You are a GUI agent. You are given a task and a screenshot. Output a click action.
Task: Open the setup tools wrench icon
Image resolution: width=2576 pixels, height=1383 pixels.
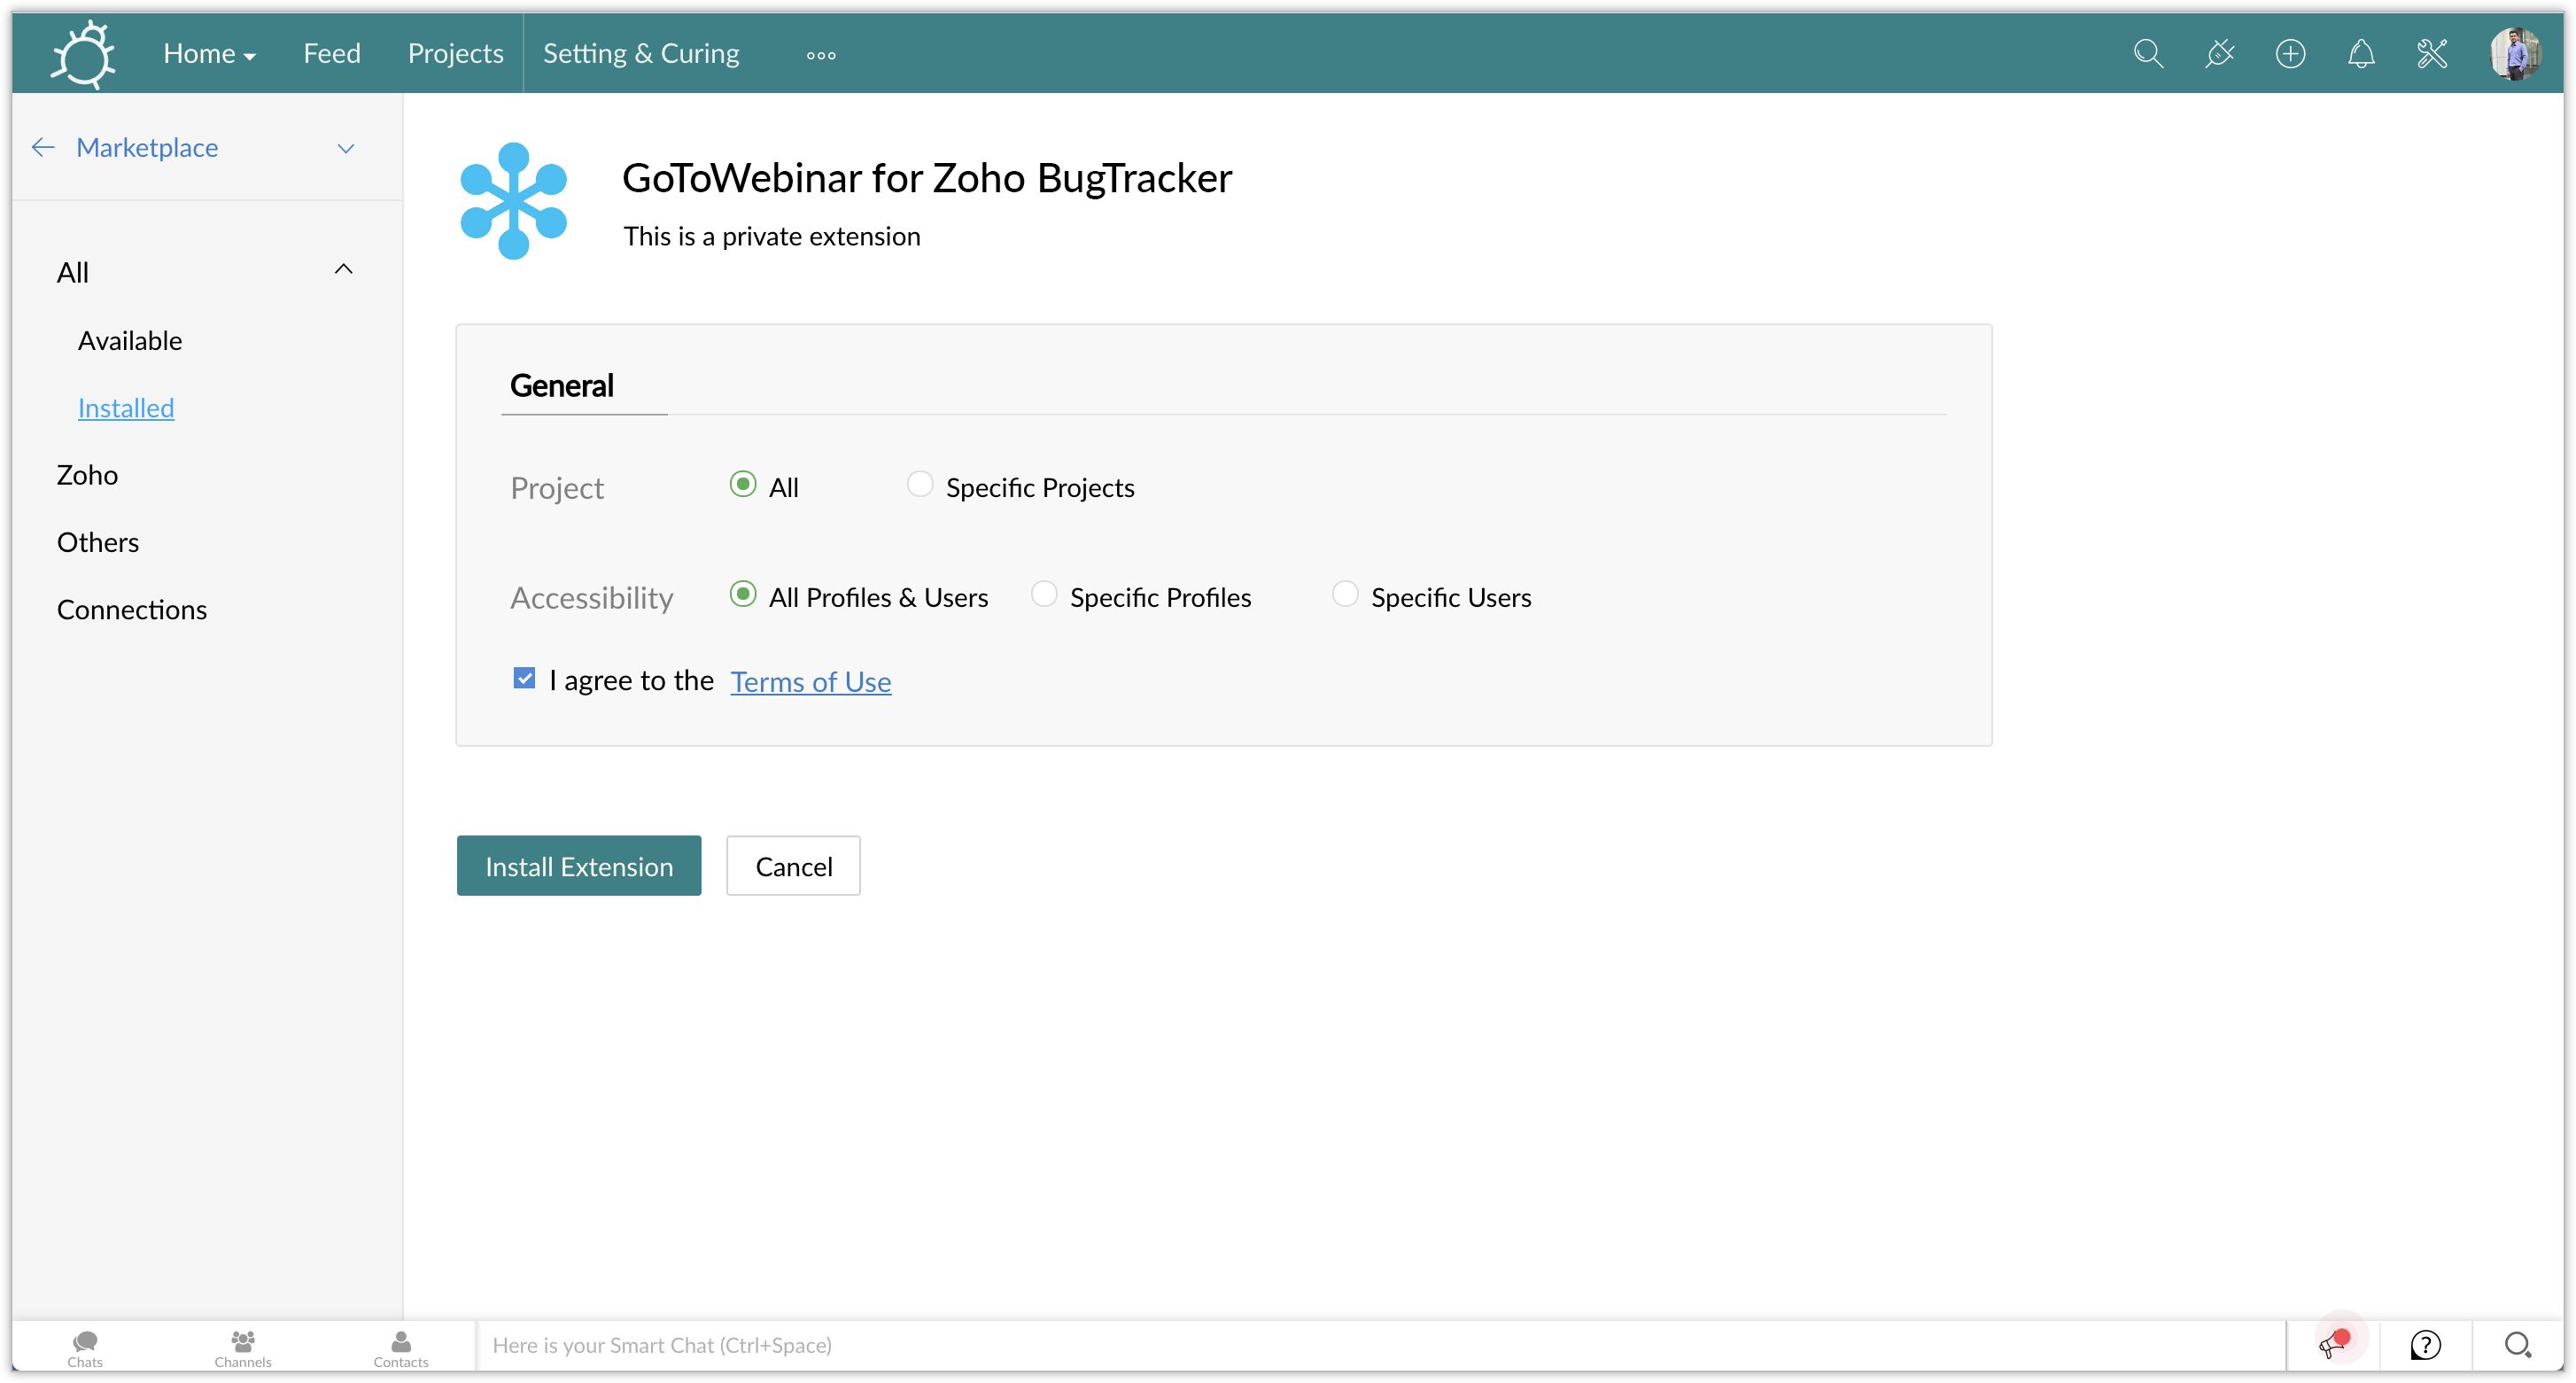pos(2432,54)
